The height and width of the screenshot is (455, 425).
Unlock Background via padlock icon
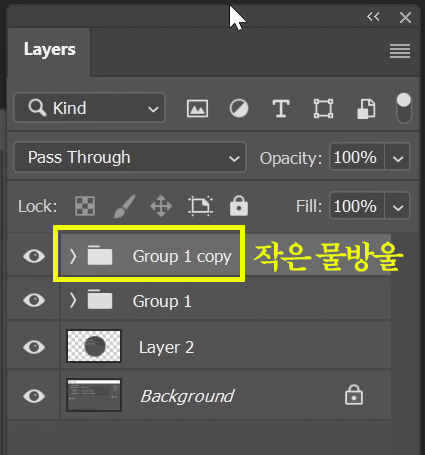[354, 395]
